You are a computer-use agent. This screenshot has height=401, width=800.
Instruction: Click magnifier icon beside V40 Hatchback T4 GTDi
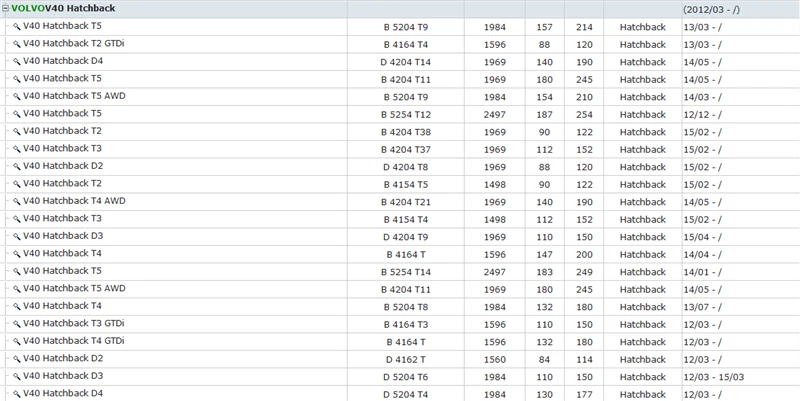tap(17, 341)
